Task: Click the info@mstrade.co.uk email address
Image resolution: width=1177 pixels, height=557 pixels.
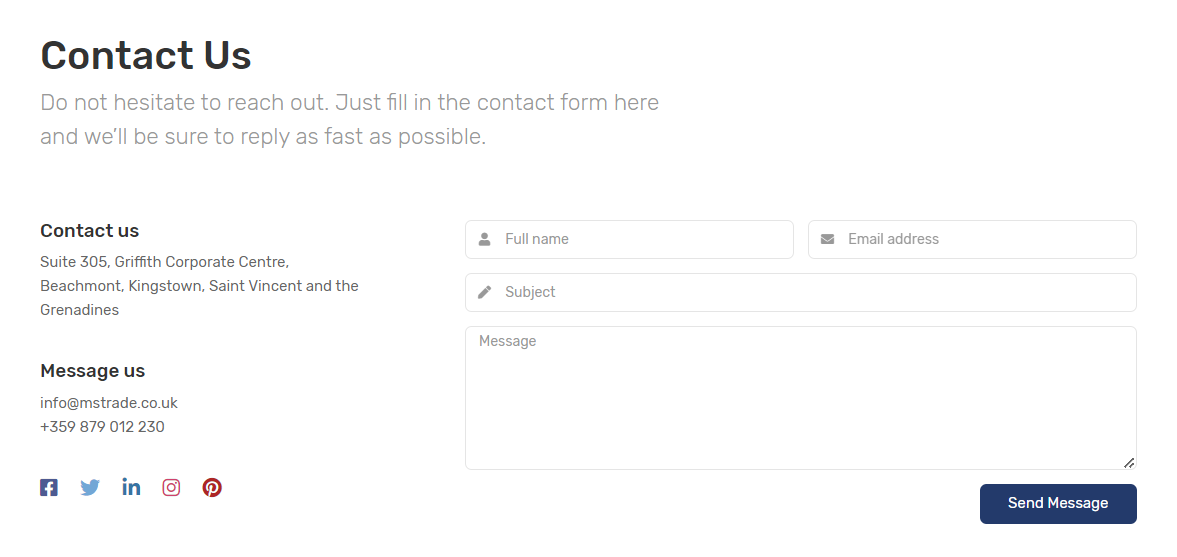Action: click(x=109, y=403)
